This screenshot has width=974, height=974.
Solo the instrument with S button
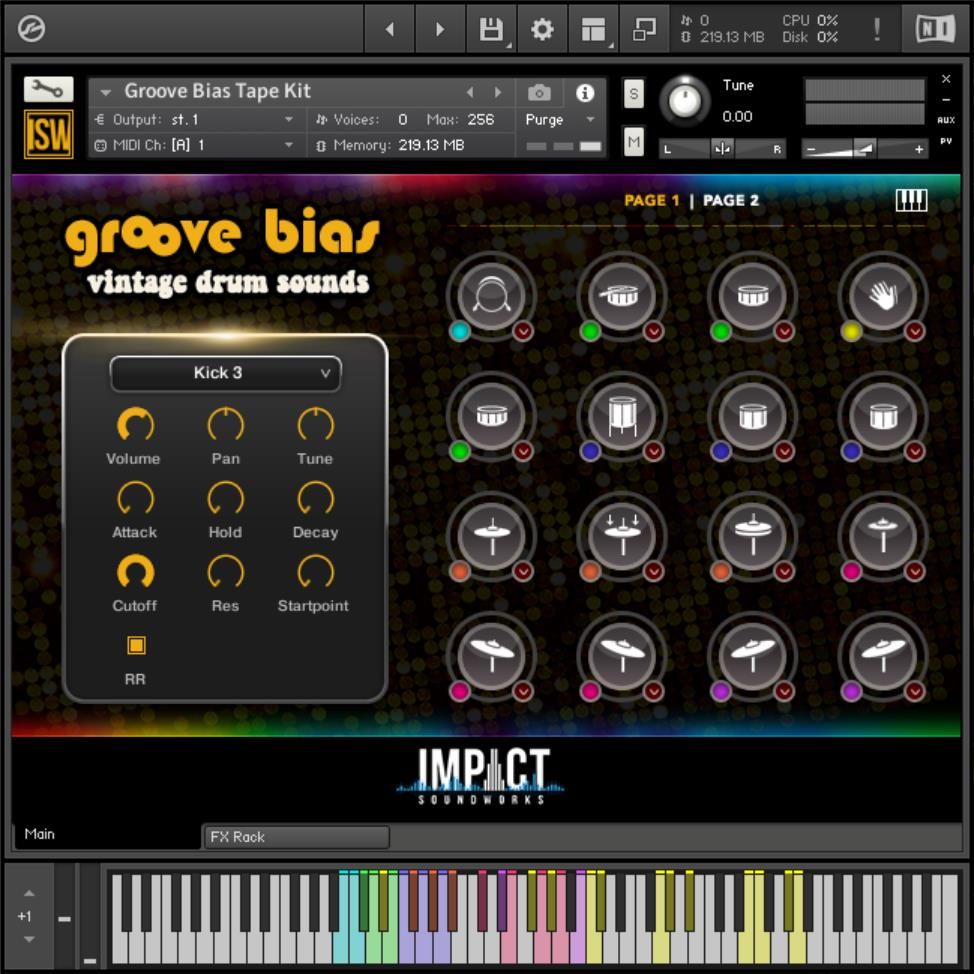pos(633,94)
